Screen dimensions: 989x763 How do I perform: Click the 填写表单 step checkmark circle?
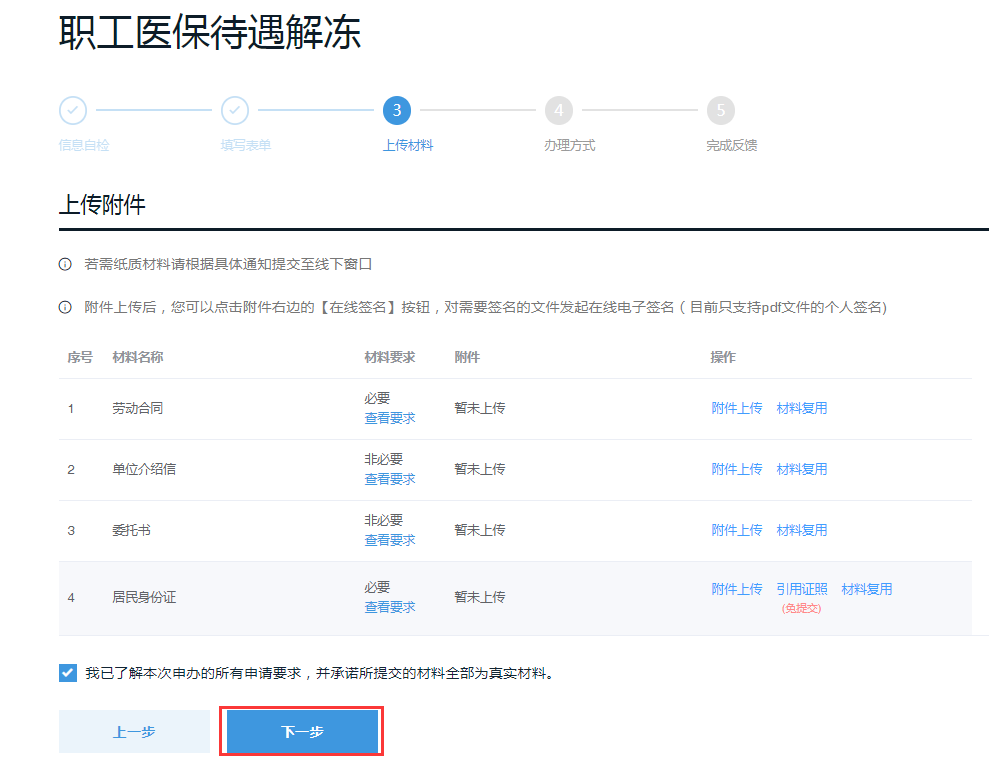coord(235,110)
